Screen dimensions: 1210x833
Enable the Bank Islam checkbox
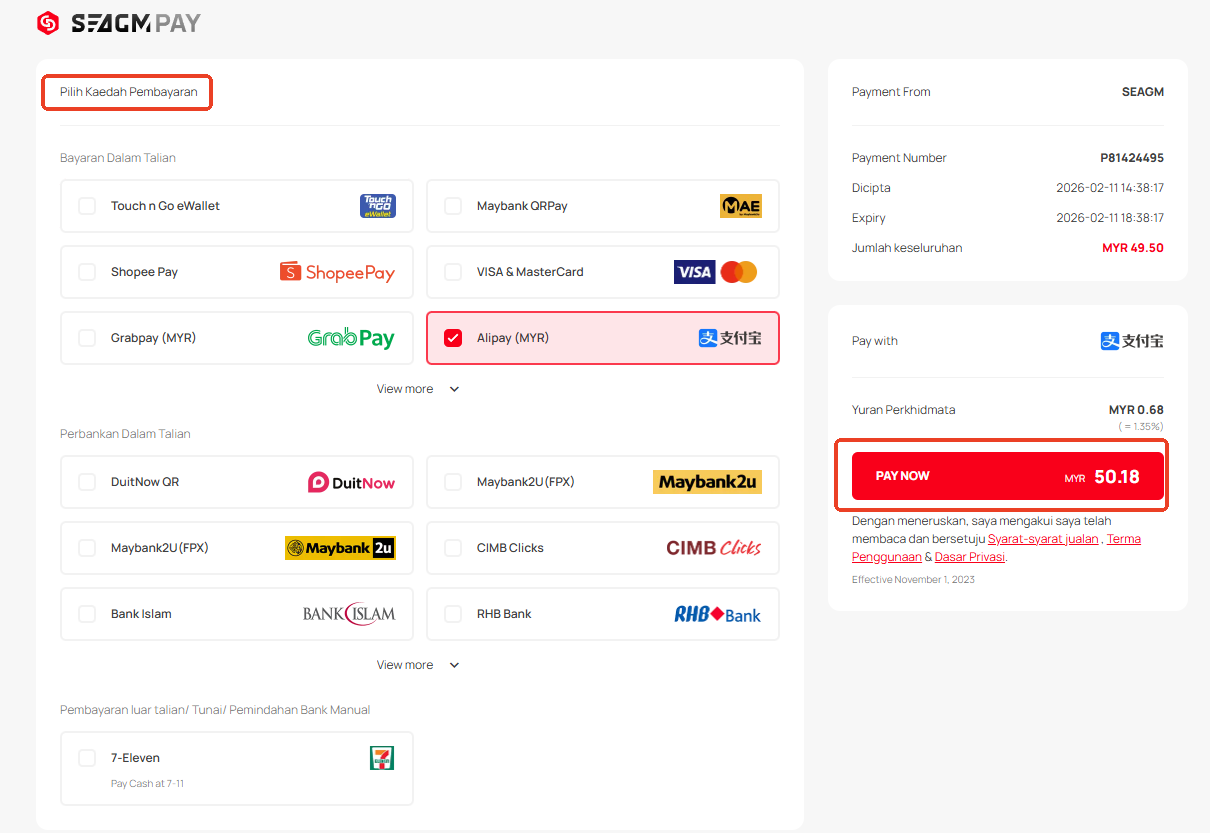click(87, 614)
